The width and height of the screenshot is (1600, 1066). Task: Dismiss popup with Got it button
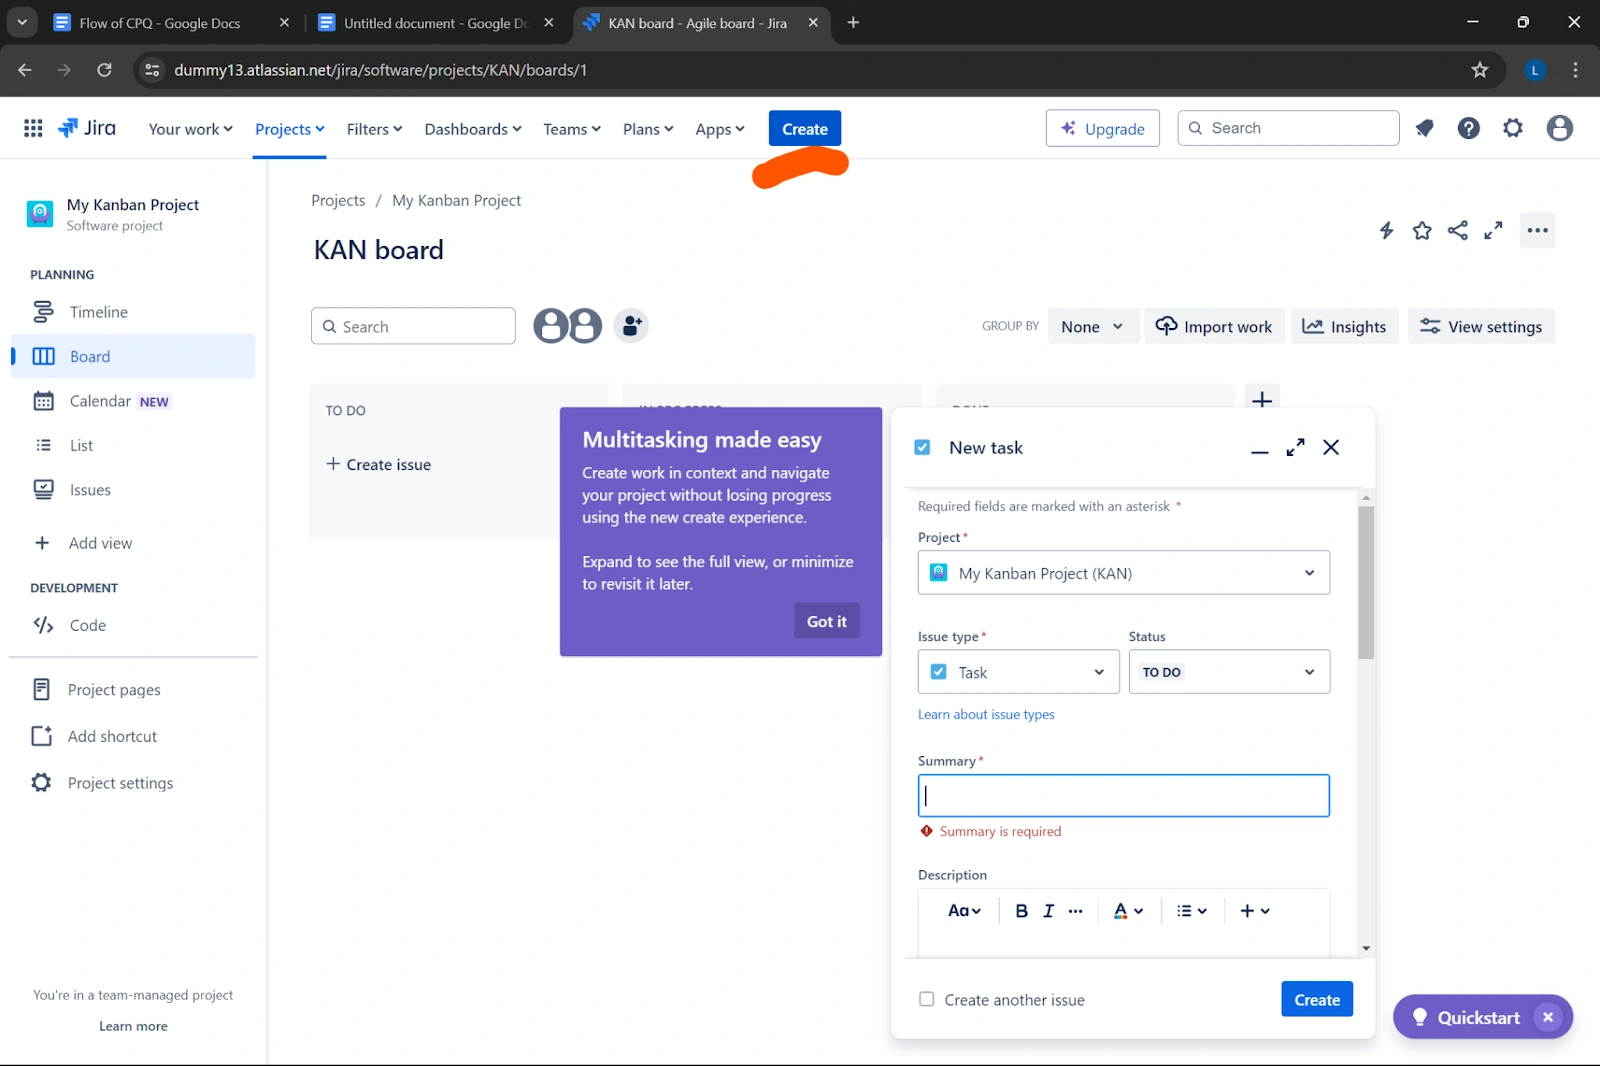click(x=825, y=620)
